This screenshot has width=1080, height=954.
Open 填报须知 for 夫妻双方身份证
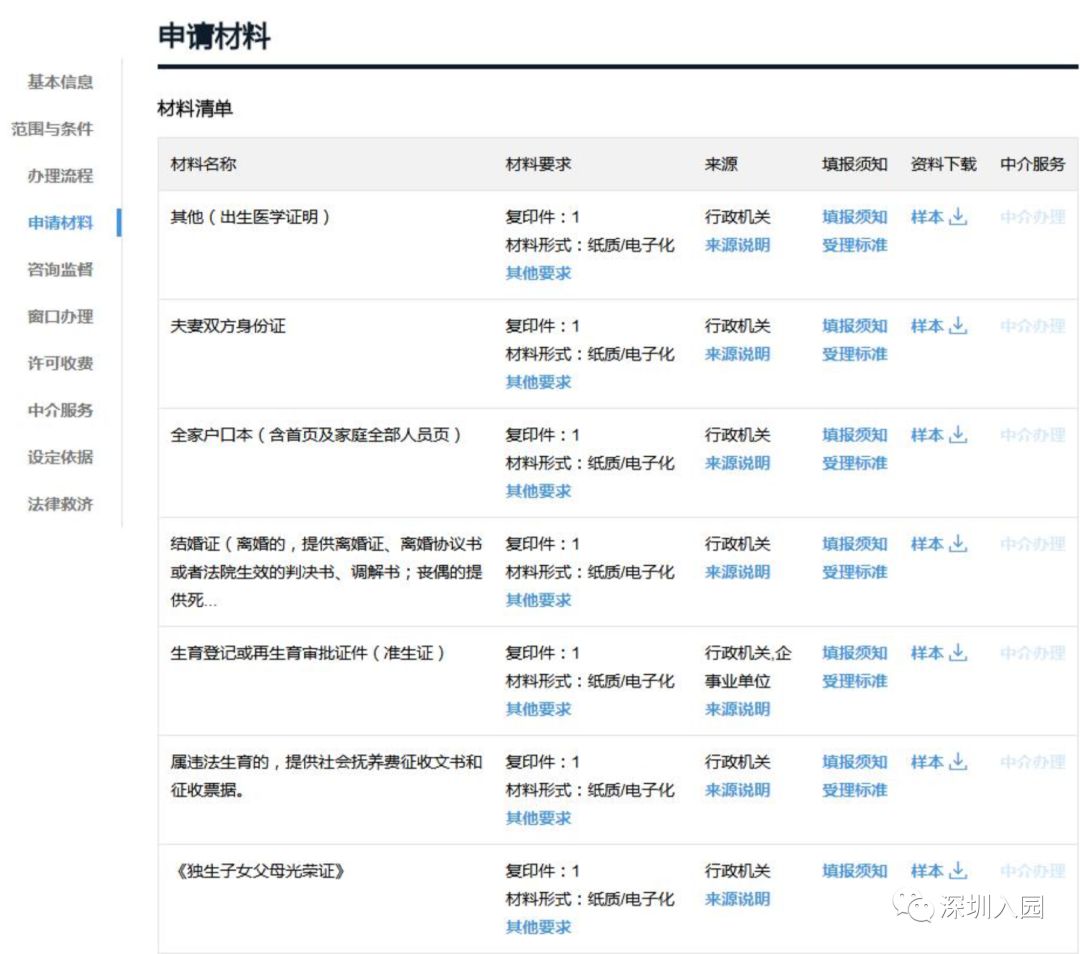pos(855,326)
